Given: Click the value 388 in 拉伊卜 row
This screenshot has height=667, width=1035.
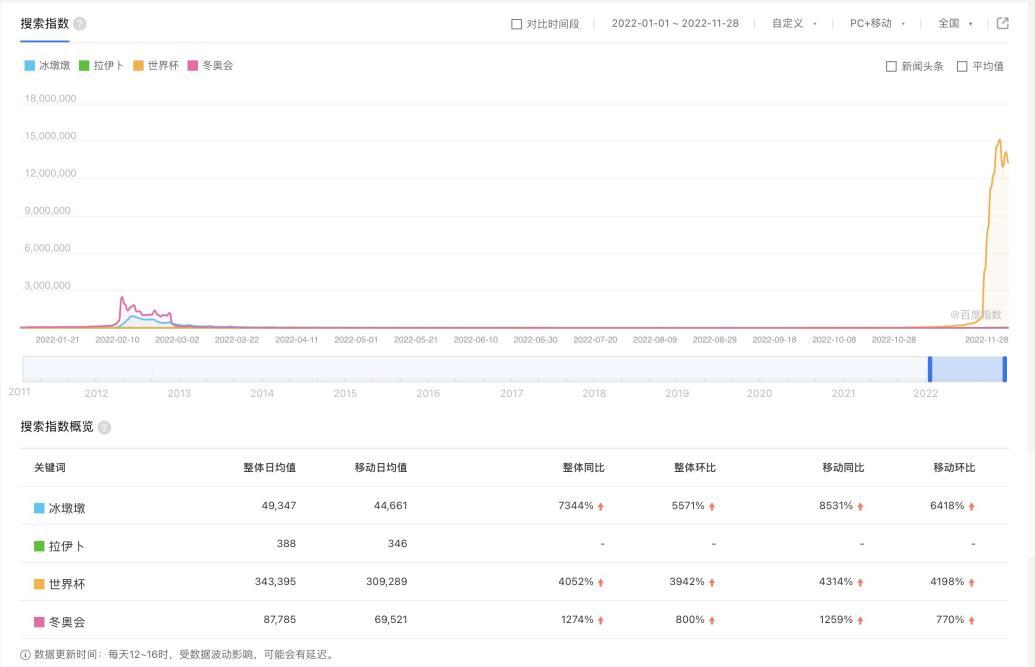Looking at the screenshot, I should coord(286,544).
